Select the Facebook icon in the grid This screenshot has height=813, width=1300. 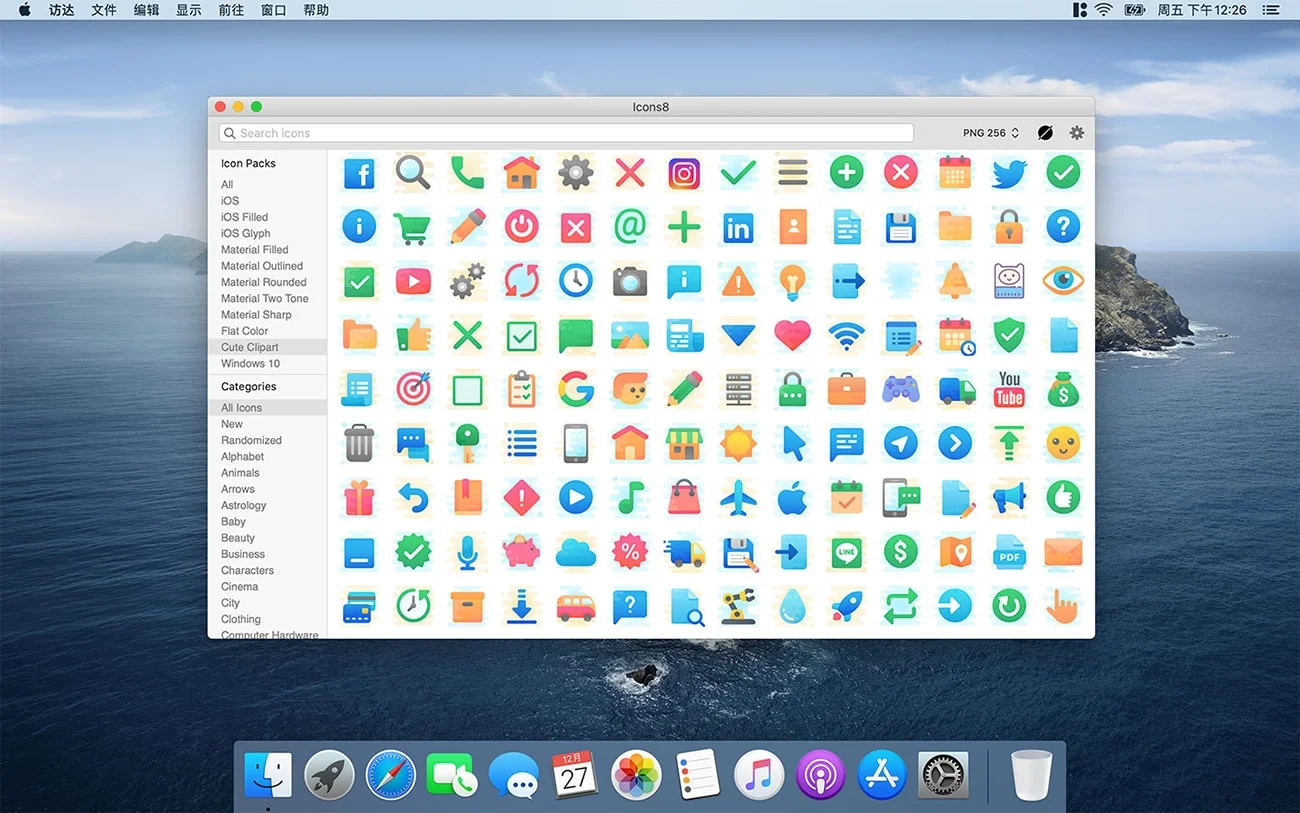pos(359,172)
